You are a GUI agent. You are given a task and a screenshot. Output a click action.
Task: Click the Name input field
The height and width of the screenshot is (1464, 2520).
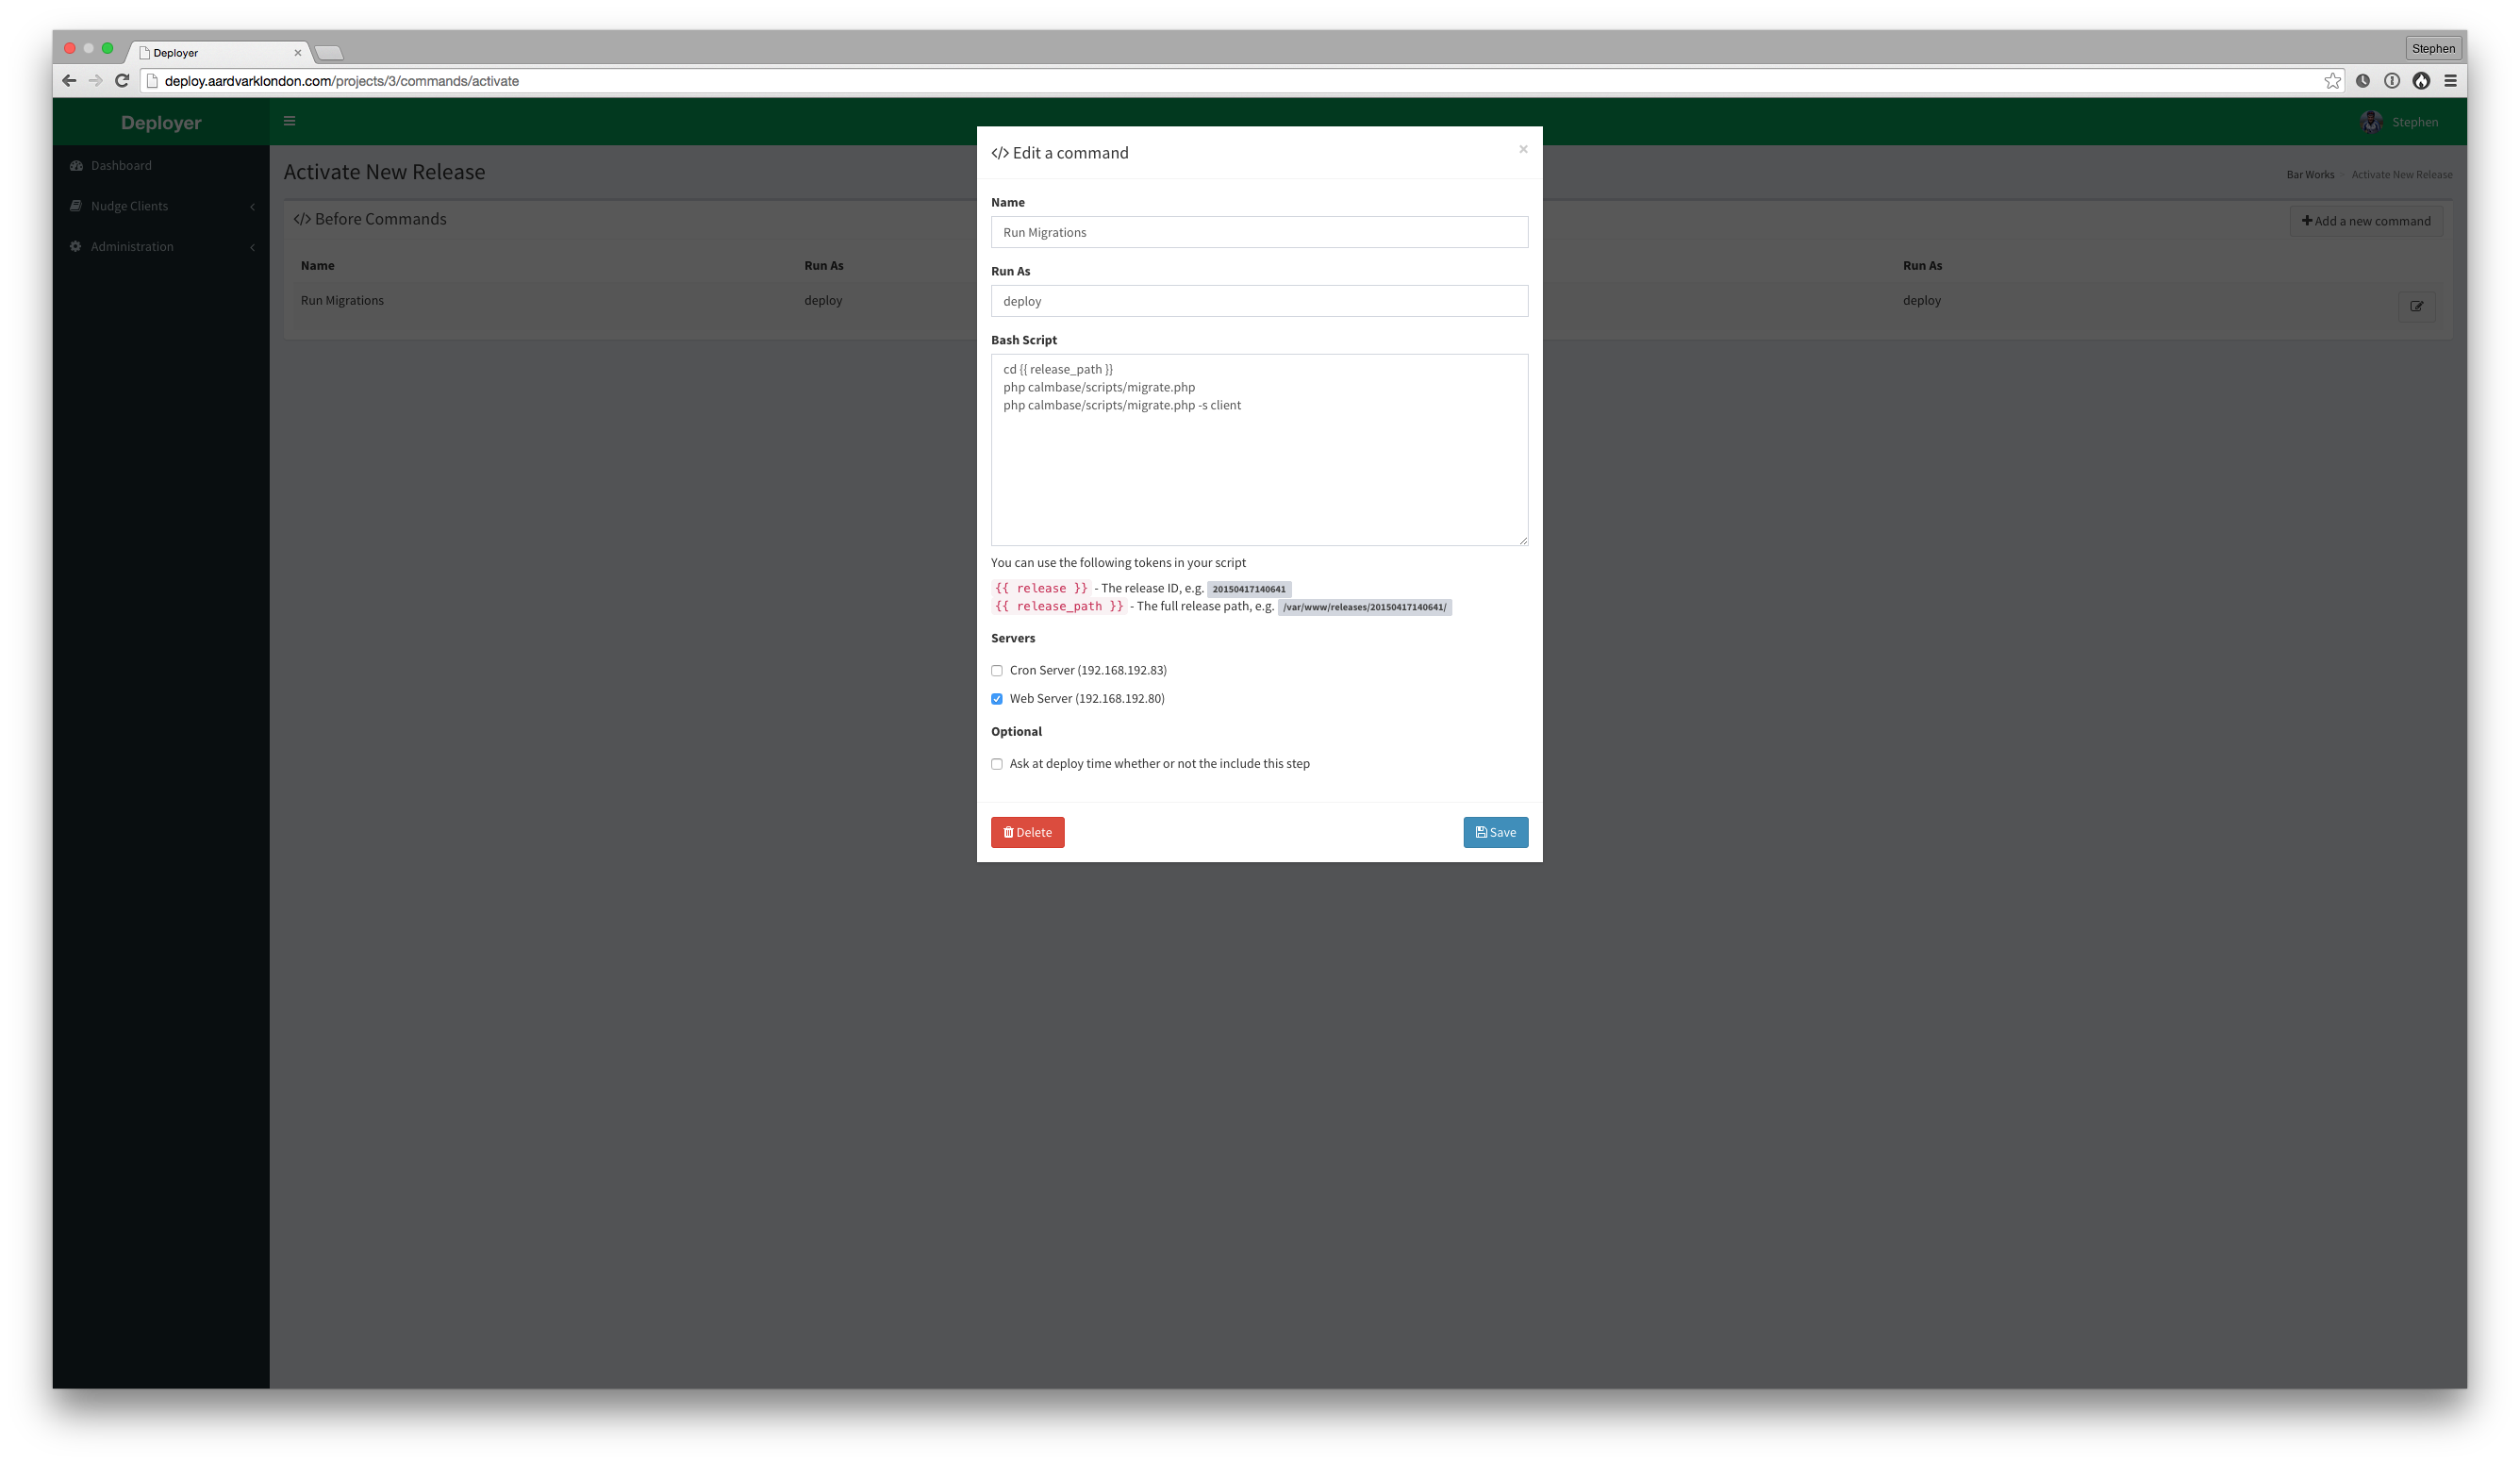click(1257, 232)
